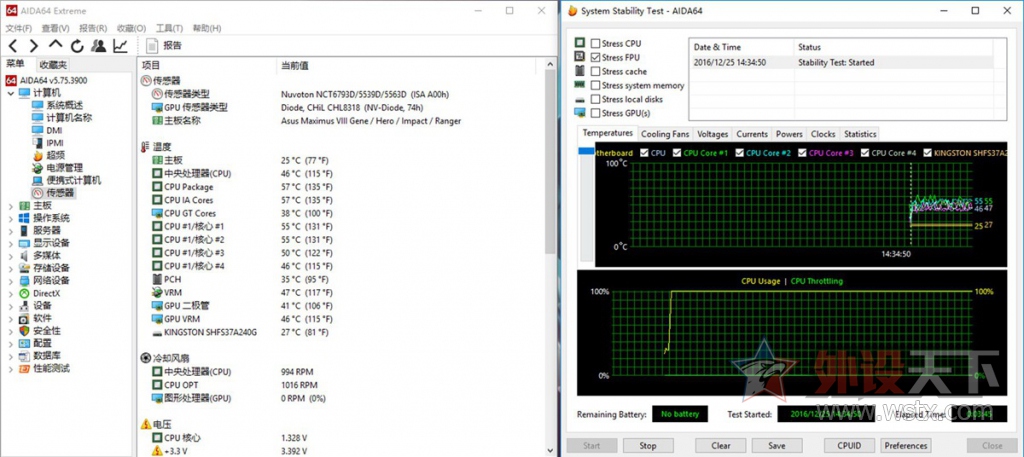Click the Preferences button
The width and height of the screenshot is (1024, 457).
[x=906, y=446]
